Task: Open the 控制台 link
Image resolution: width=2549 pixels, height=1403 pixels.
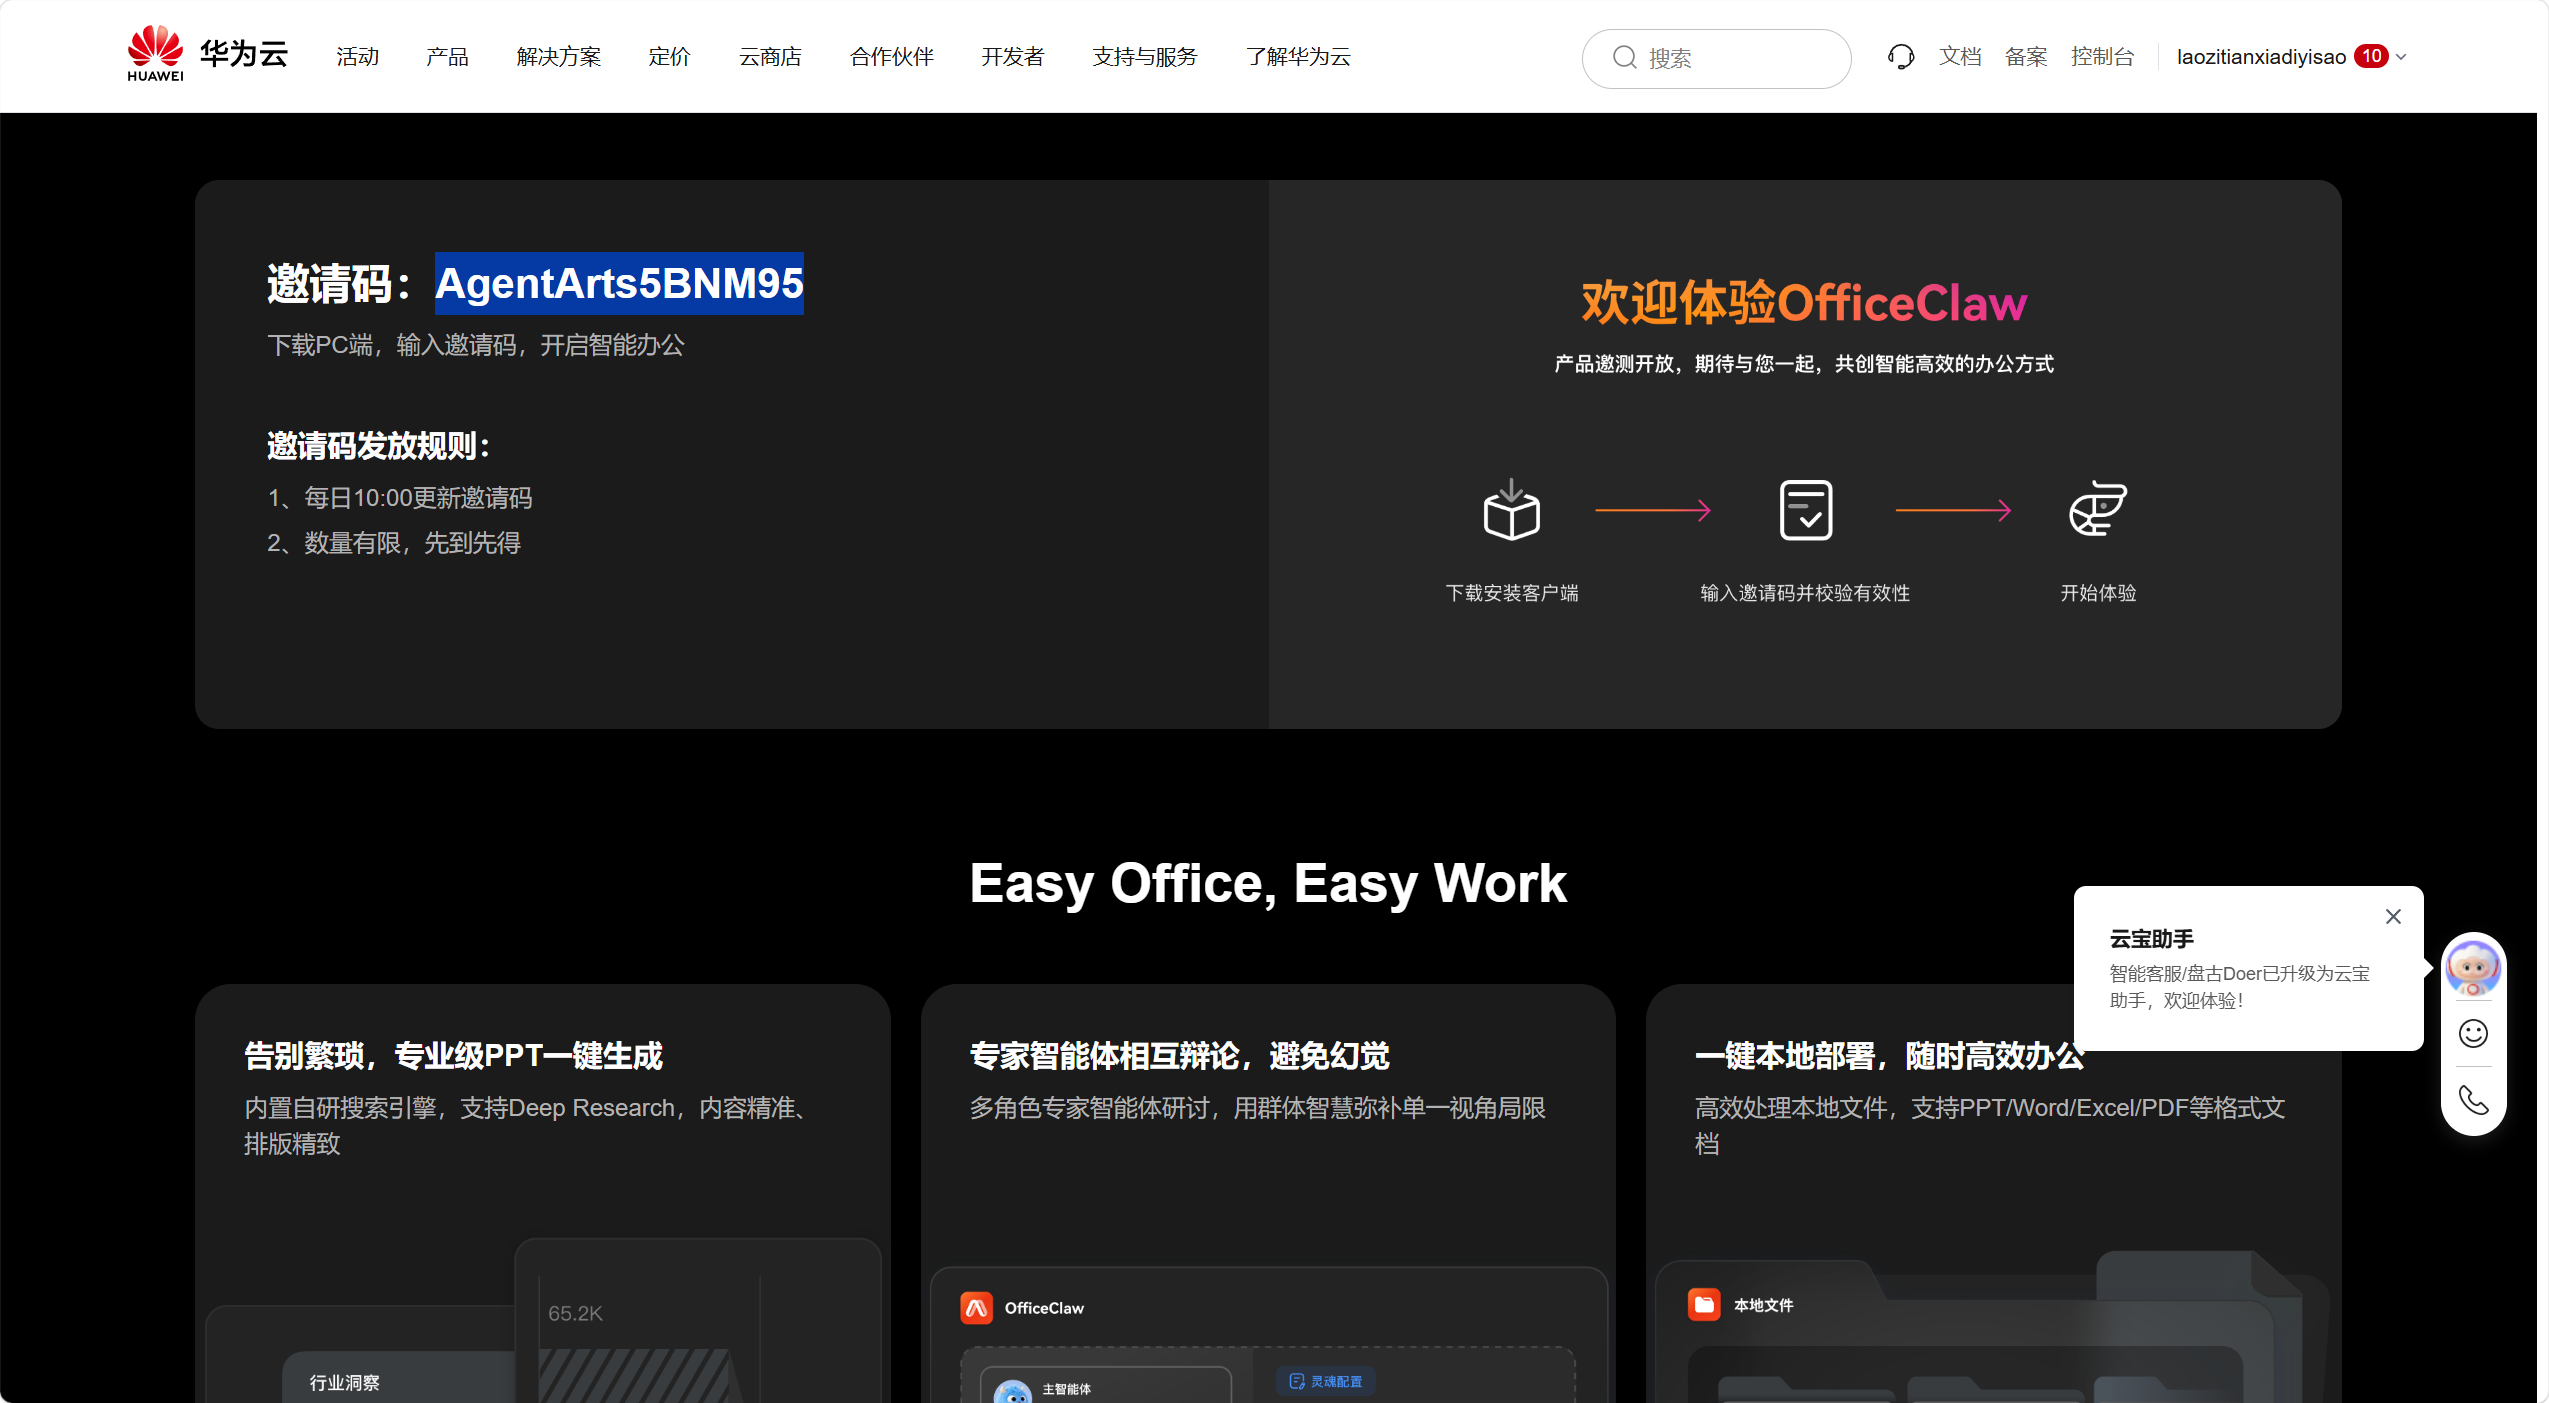Action: click(2102, 57)
